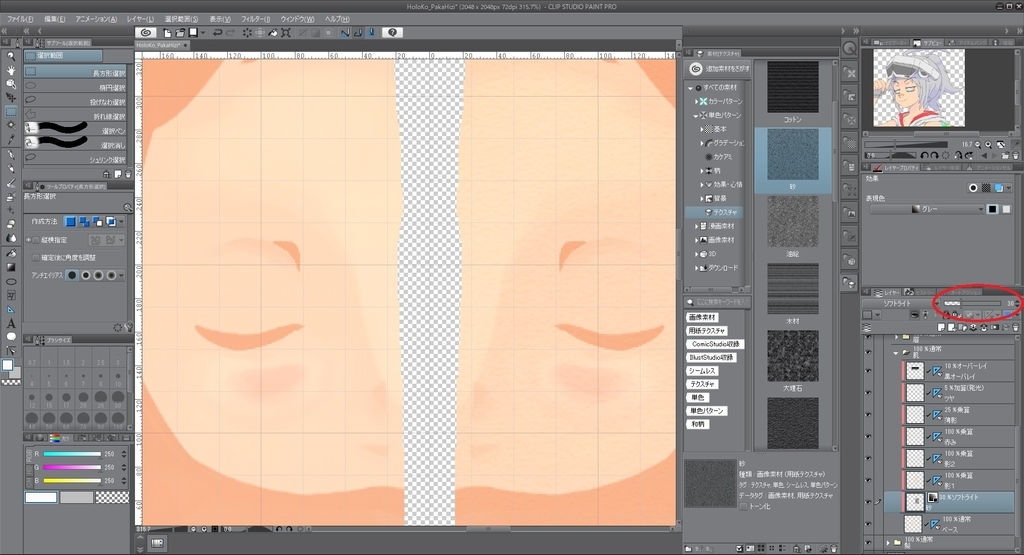Screen dimensions: 1024x555
Task: Toggle visibility of ツヤ layer
Action: point(868,392)
